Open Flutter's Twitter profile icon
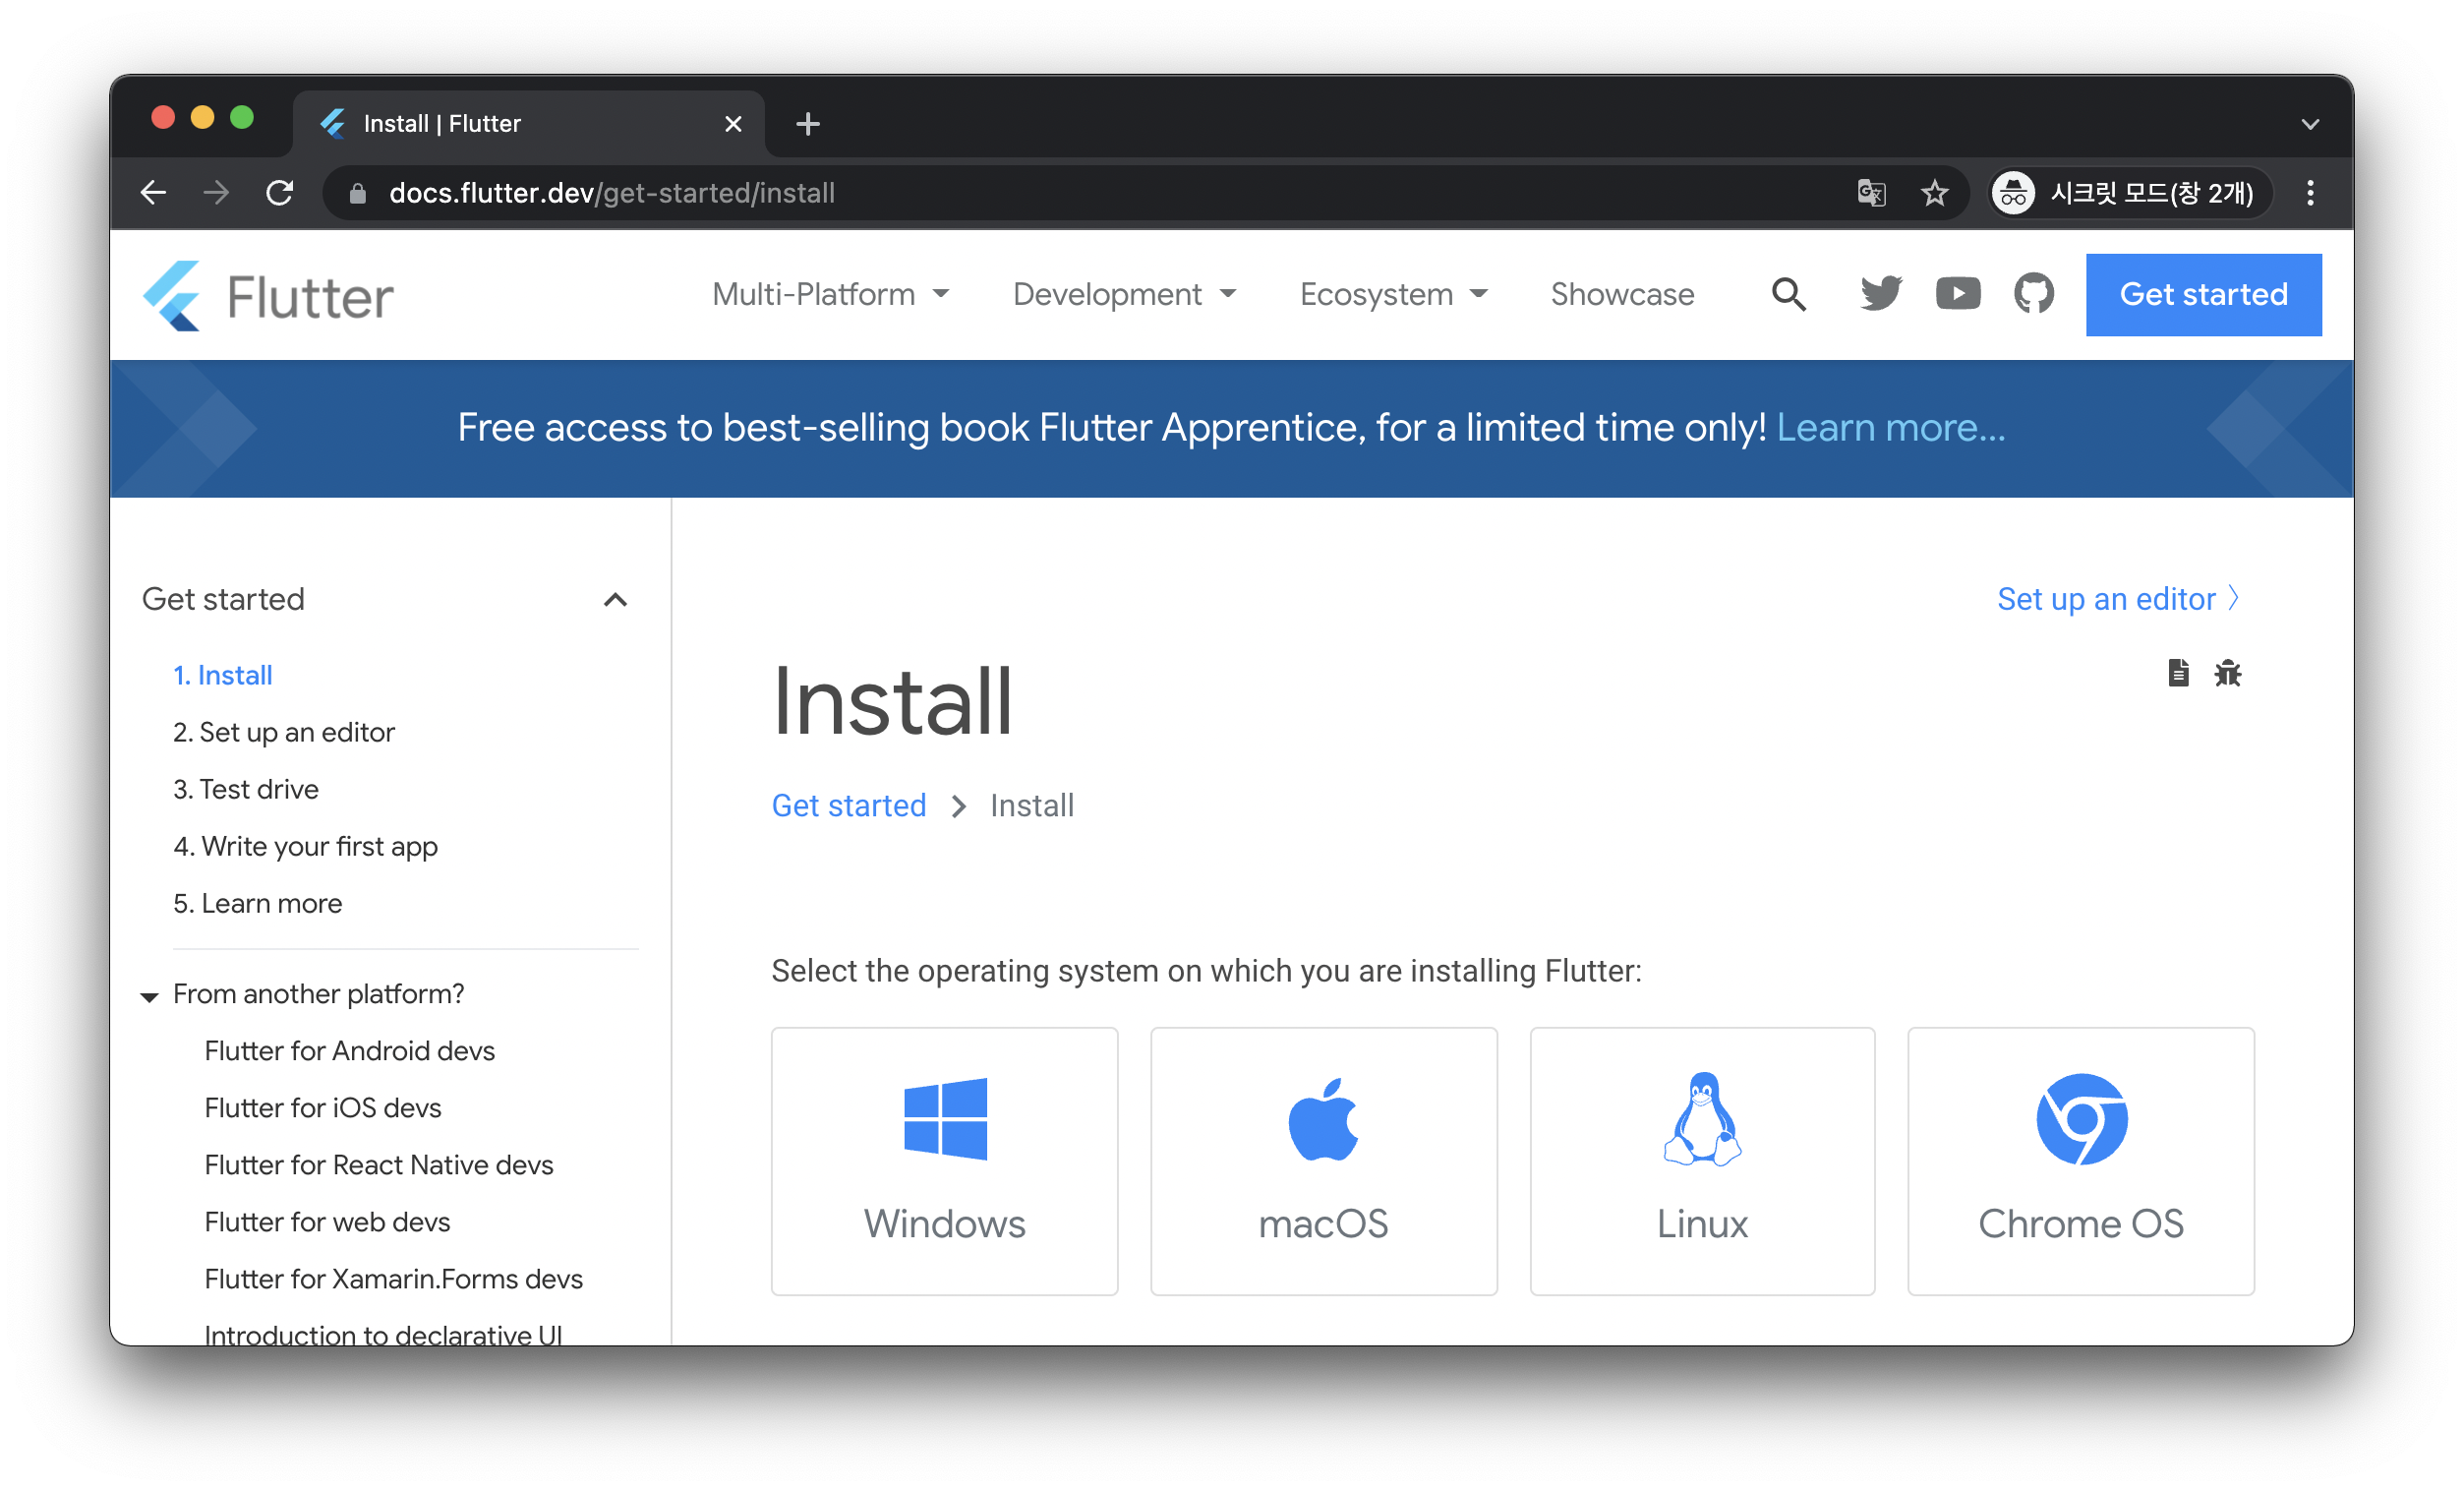Image resolution: width=2464 pixels, height=1491 pixels. tap(1880, 293)
